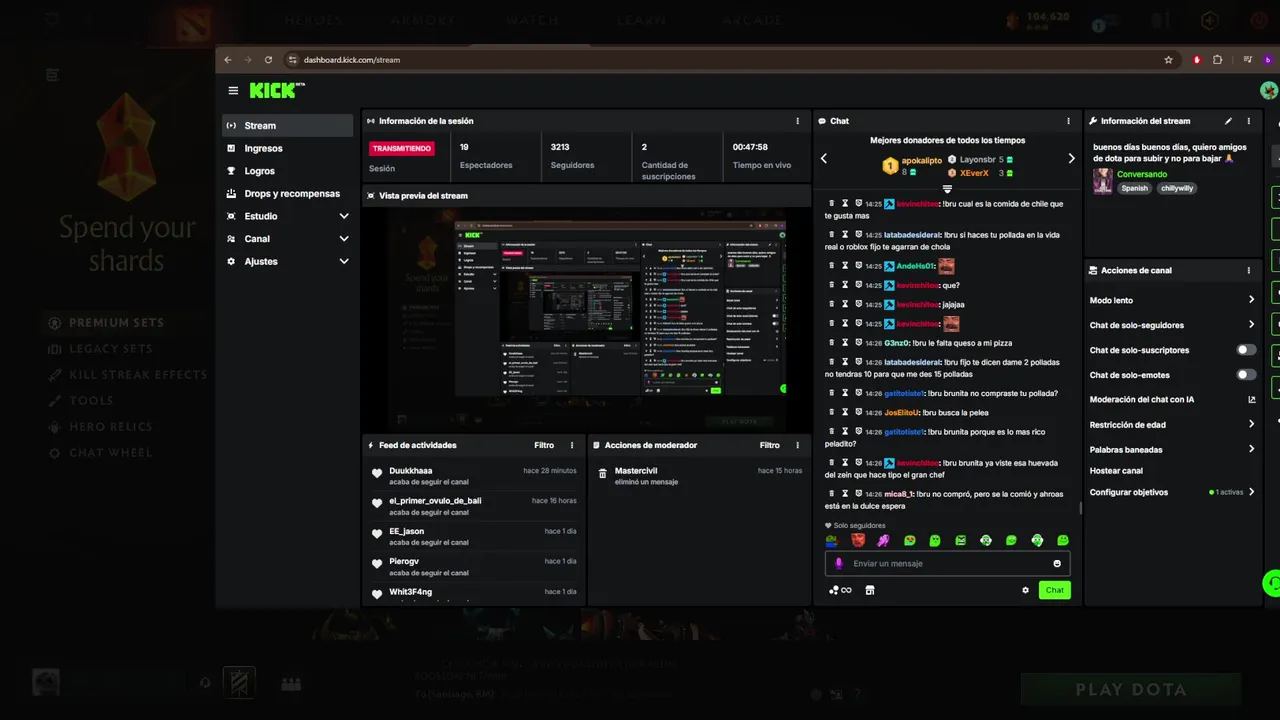The height and width of the screenshot is (720, 1280).
Task: Reload the page with the browser refresh button
Action: [268, 60]
